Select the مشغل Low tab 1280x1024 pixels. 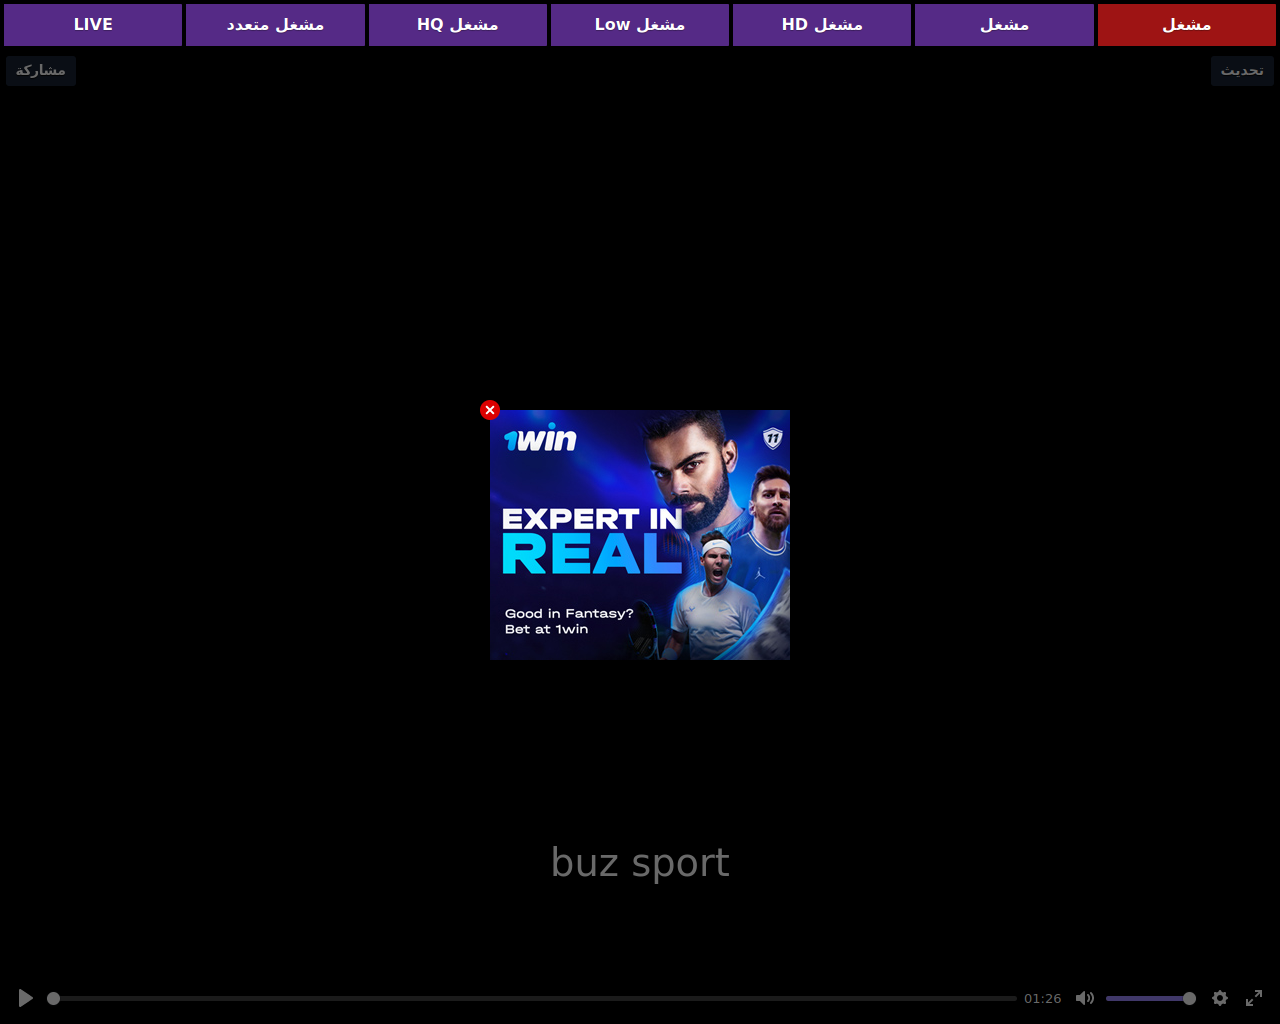[x=640, y=25]
